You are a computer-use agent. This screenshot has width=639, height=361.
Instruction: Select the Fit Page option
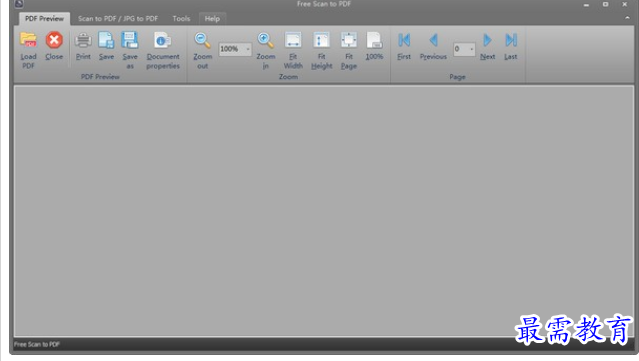[349, 50]
